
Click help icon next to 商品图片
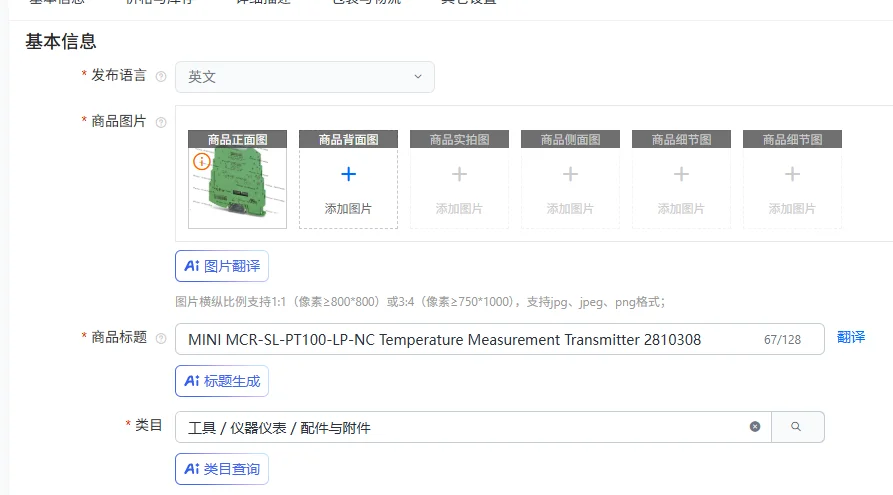coord(161,122)
